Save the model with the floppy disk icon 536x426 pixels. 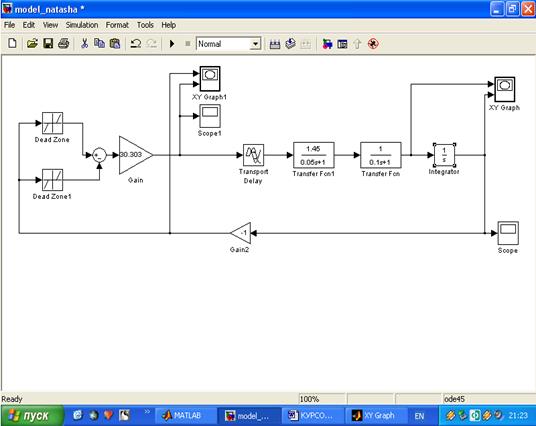48,44
